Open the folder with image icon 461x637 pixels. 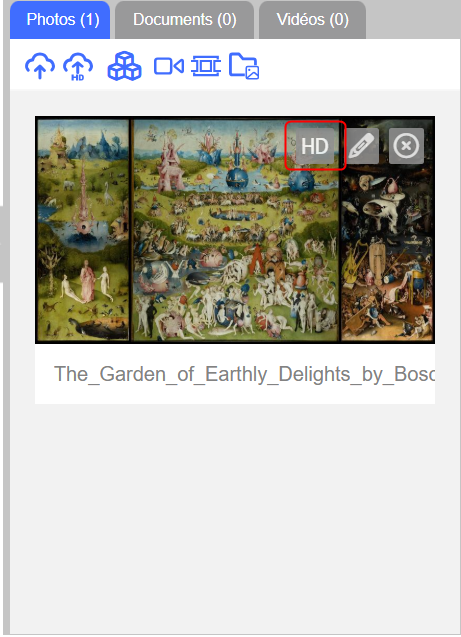(x=244, y=66)
